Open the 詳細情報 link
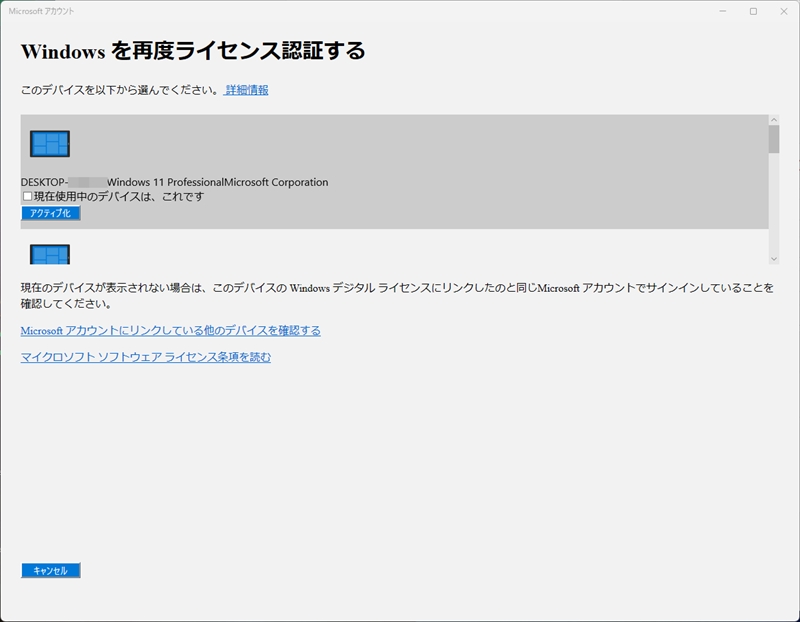This screenshot has width=800, height=622. pos(246,90)
